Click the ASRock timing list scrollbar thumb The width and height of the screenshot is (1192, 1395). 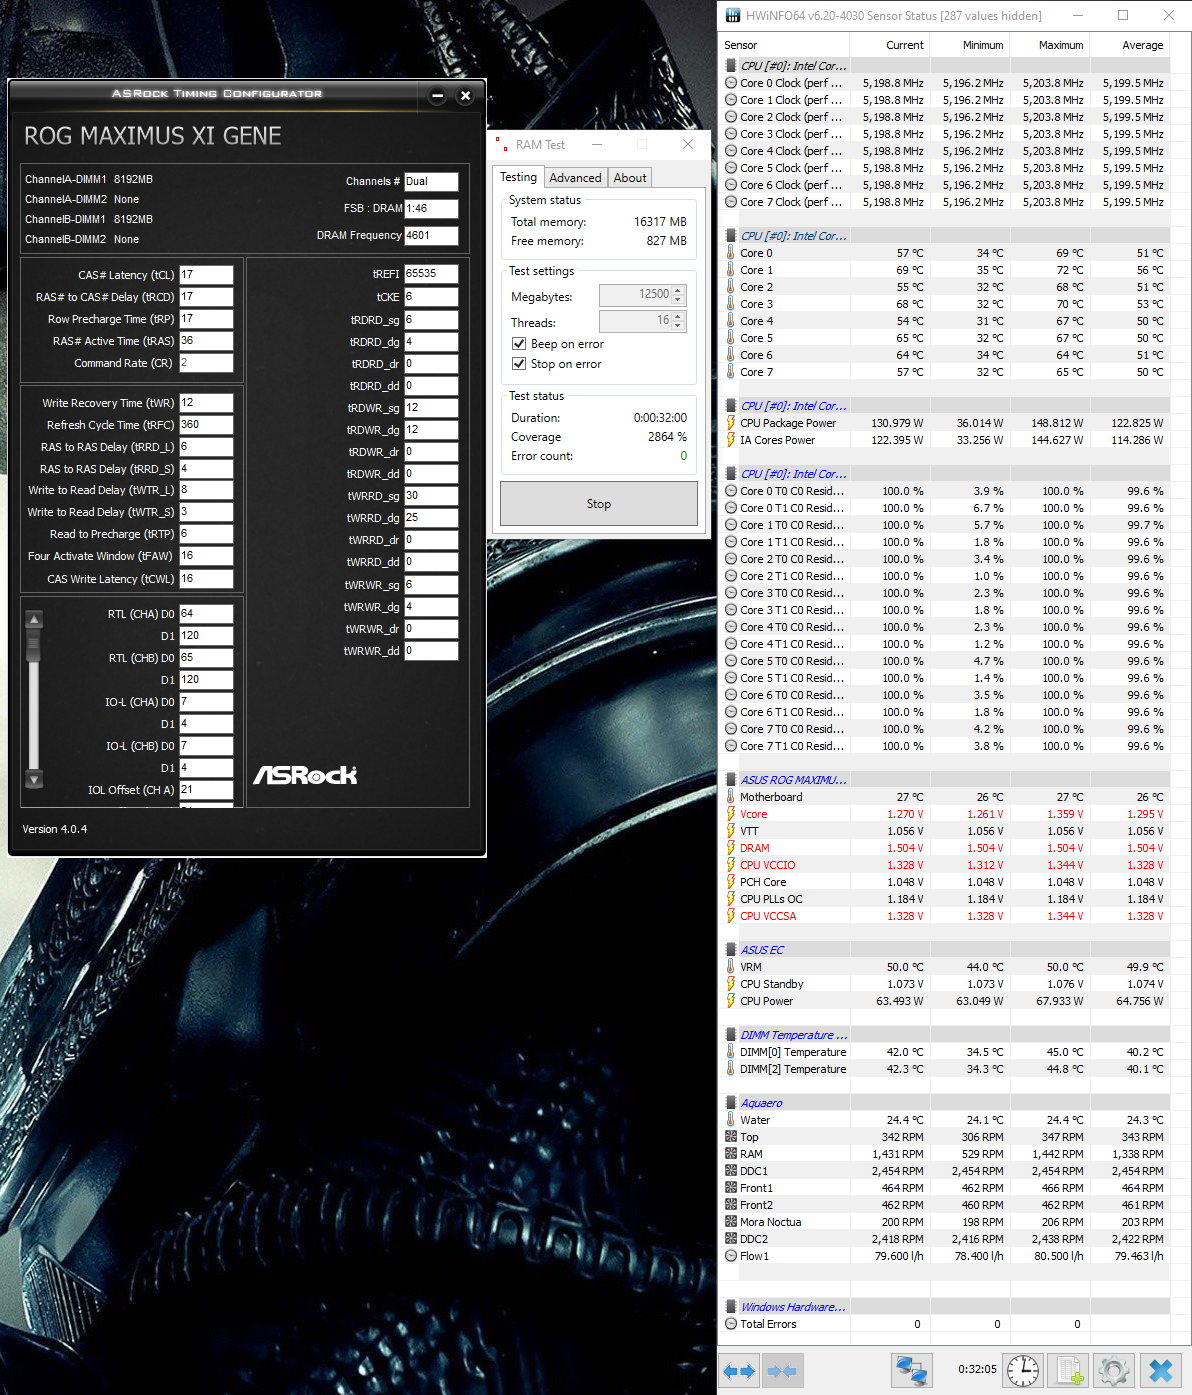(34, 645)
